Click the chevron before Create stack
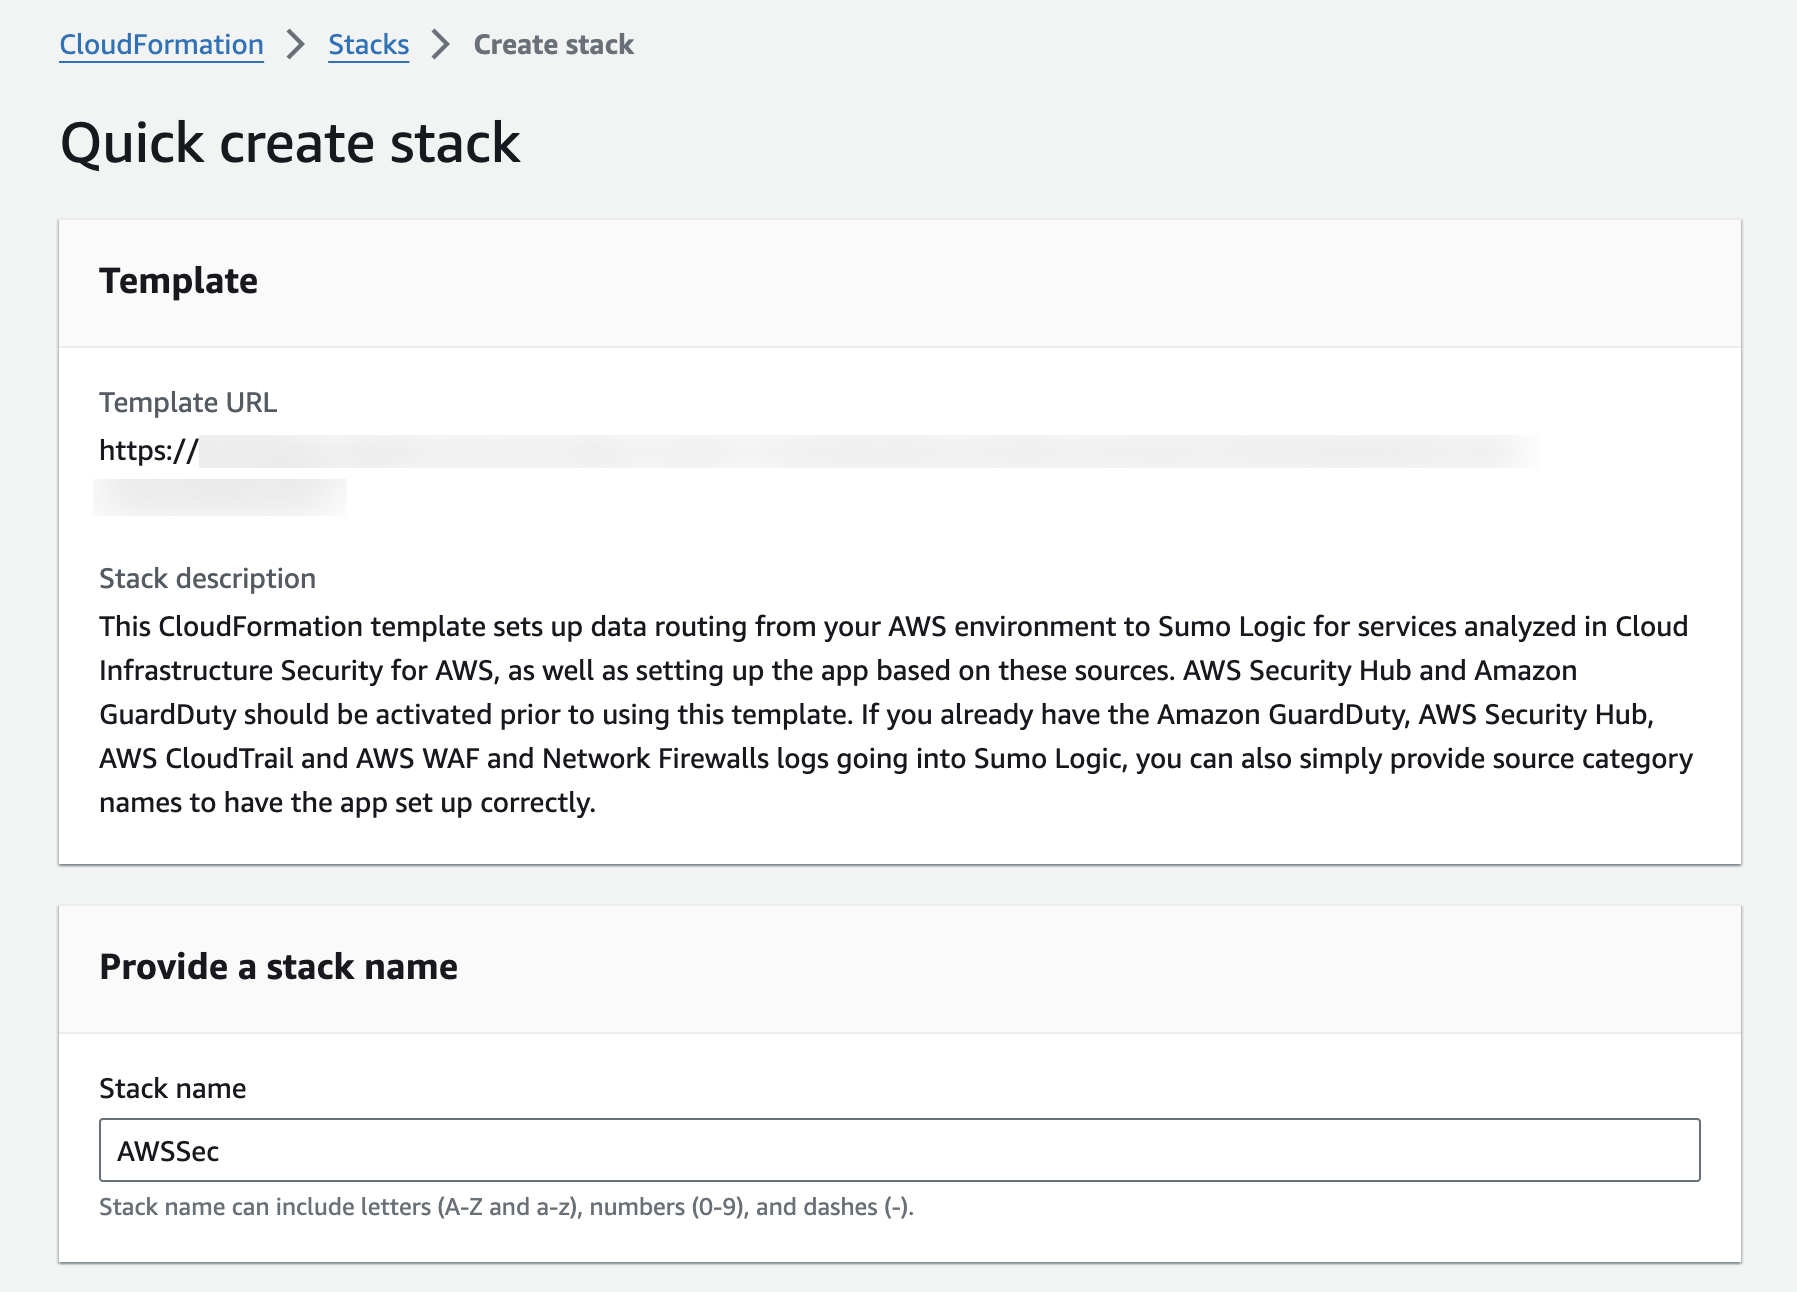 coord(437,44)
